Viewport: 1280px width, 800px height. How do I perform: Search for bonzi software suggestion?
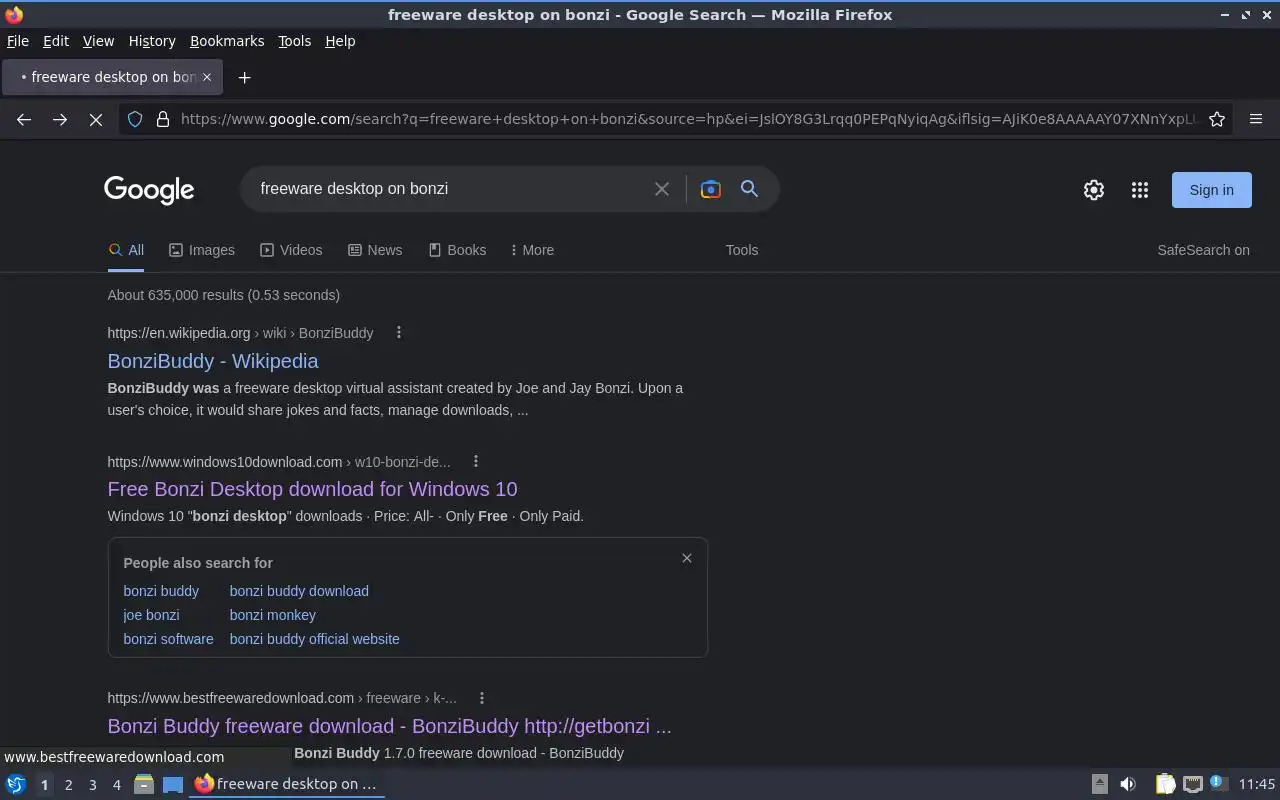(x=168, y=639)
